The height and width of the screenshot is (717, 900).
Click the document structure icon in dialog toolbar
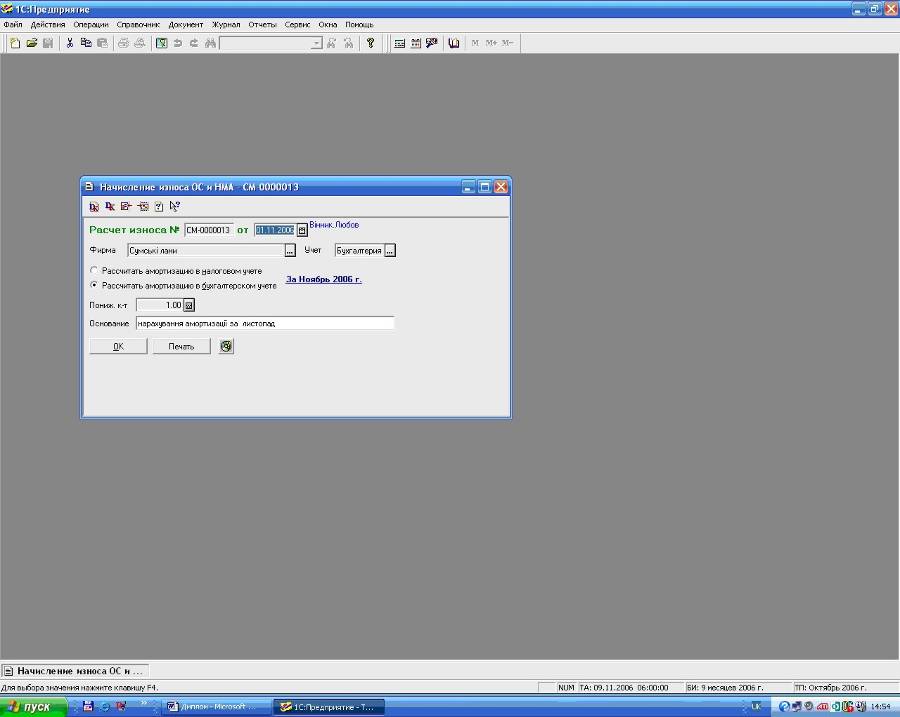tap(143, 207)
